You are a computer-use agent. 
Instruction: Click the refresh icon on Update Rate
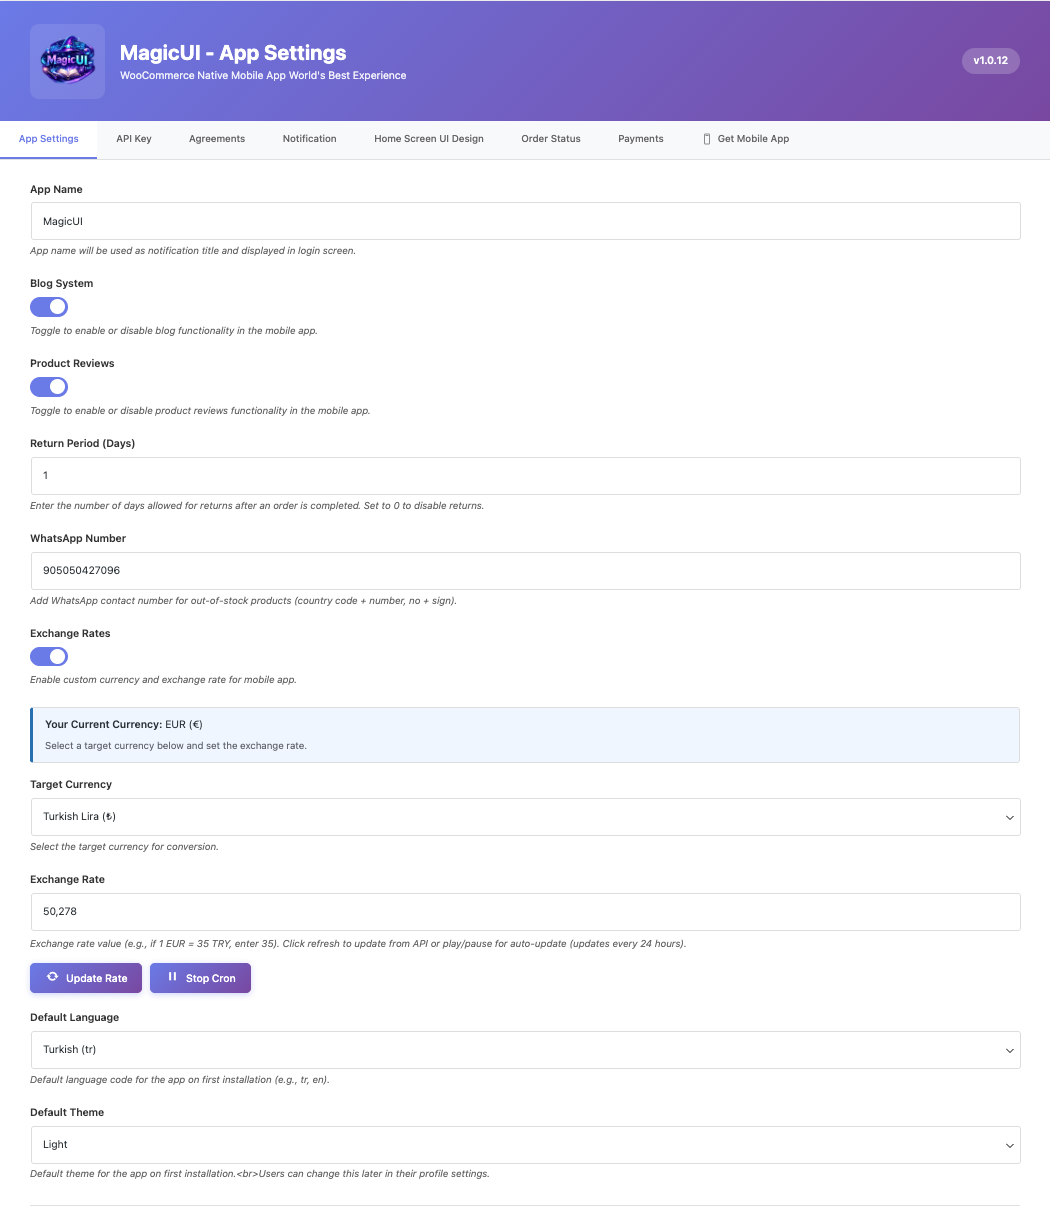click(53, 977)
